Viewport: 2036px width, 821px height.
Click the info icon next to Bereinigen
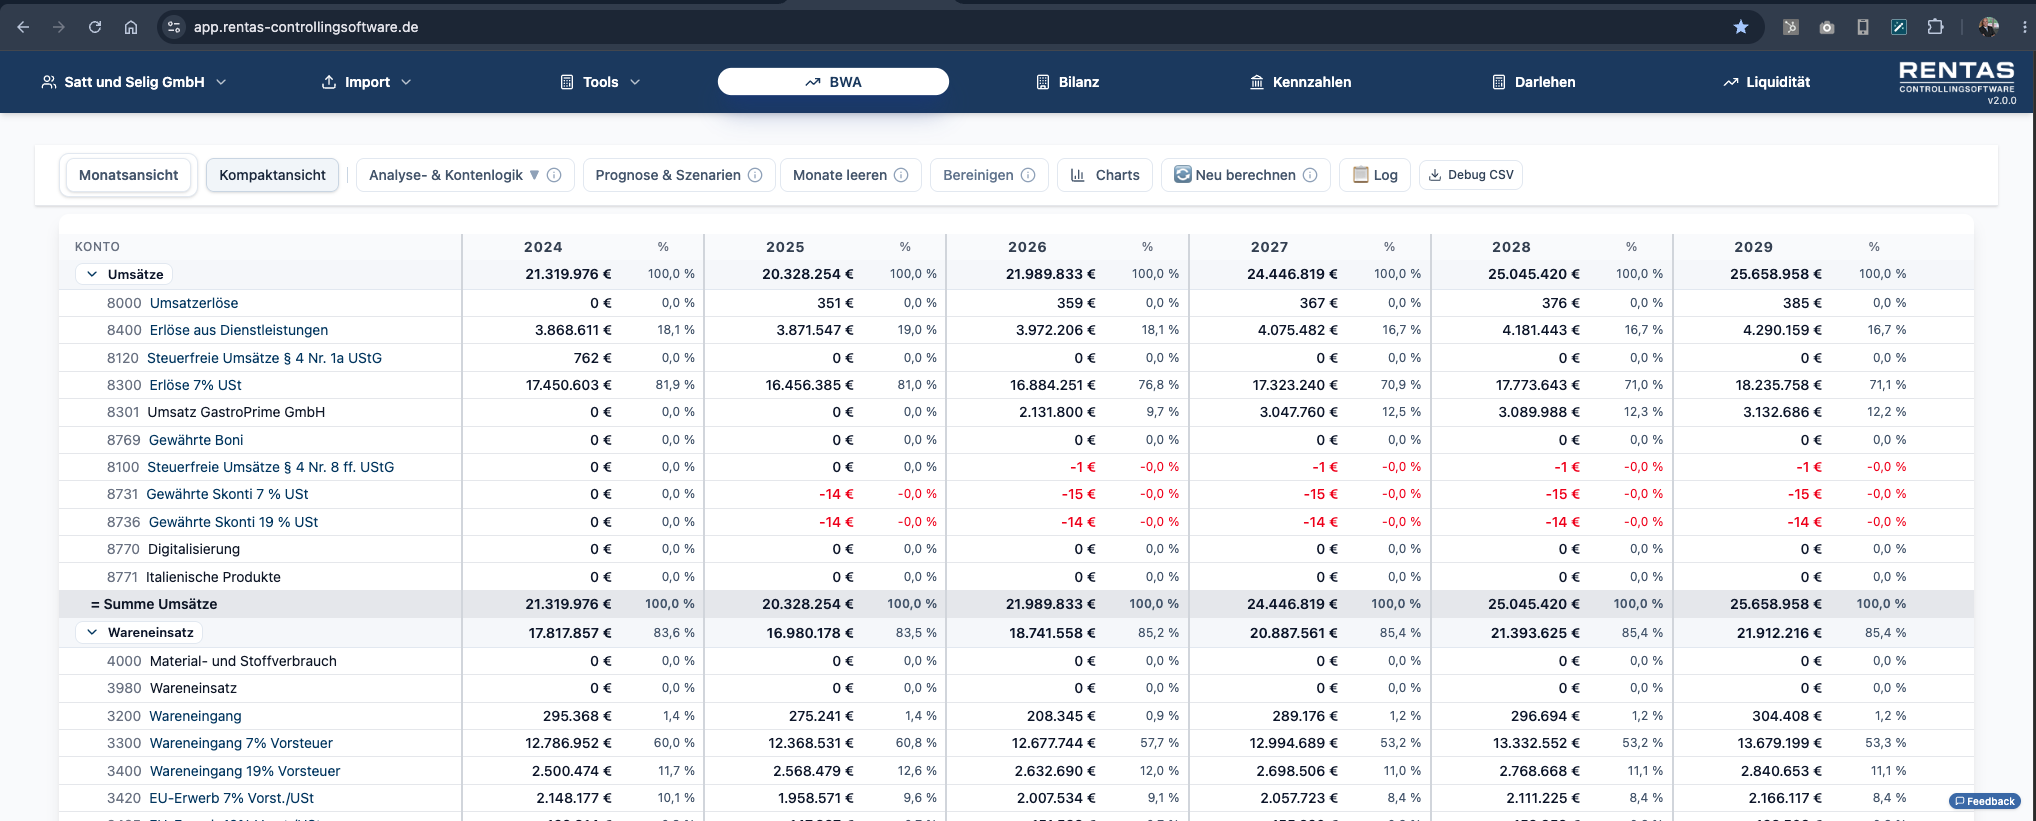[1028, 175]
